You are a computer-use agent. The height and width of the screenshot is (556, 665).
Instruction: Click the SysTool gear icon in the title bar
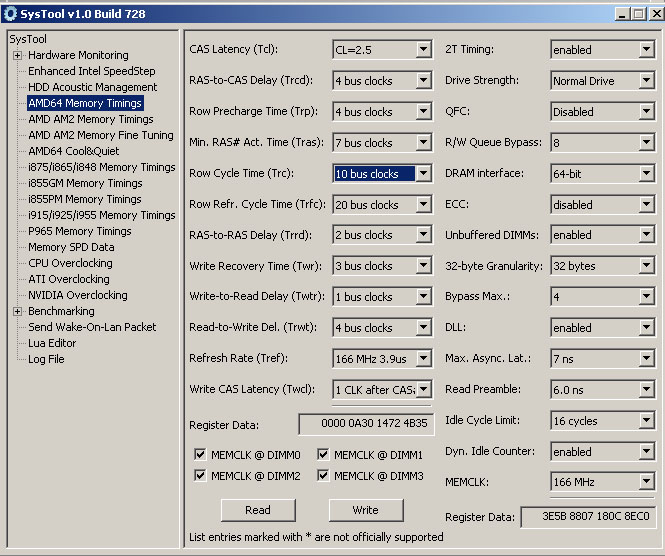10,14
